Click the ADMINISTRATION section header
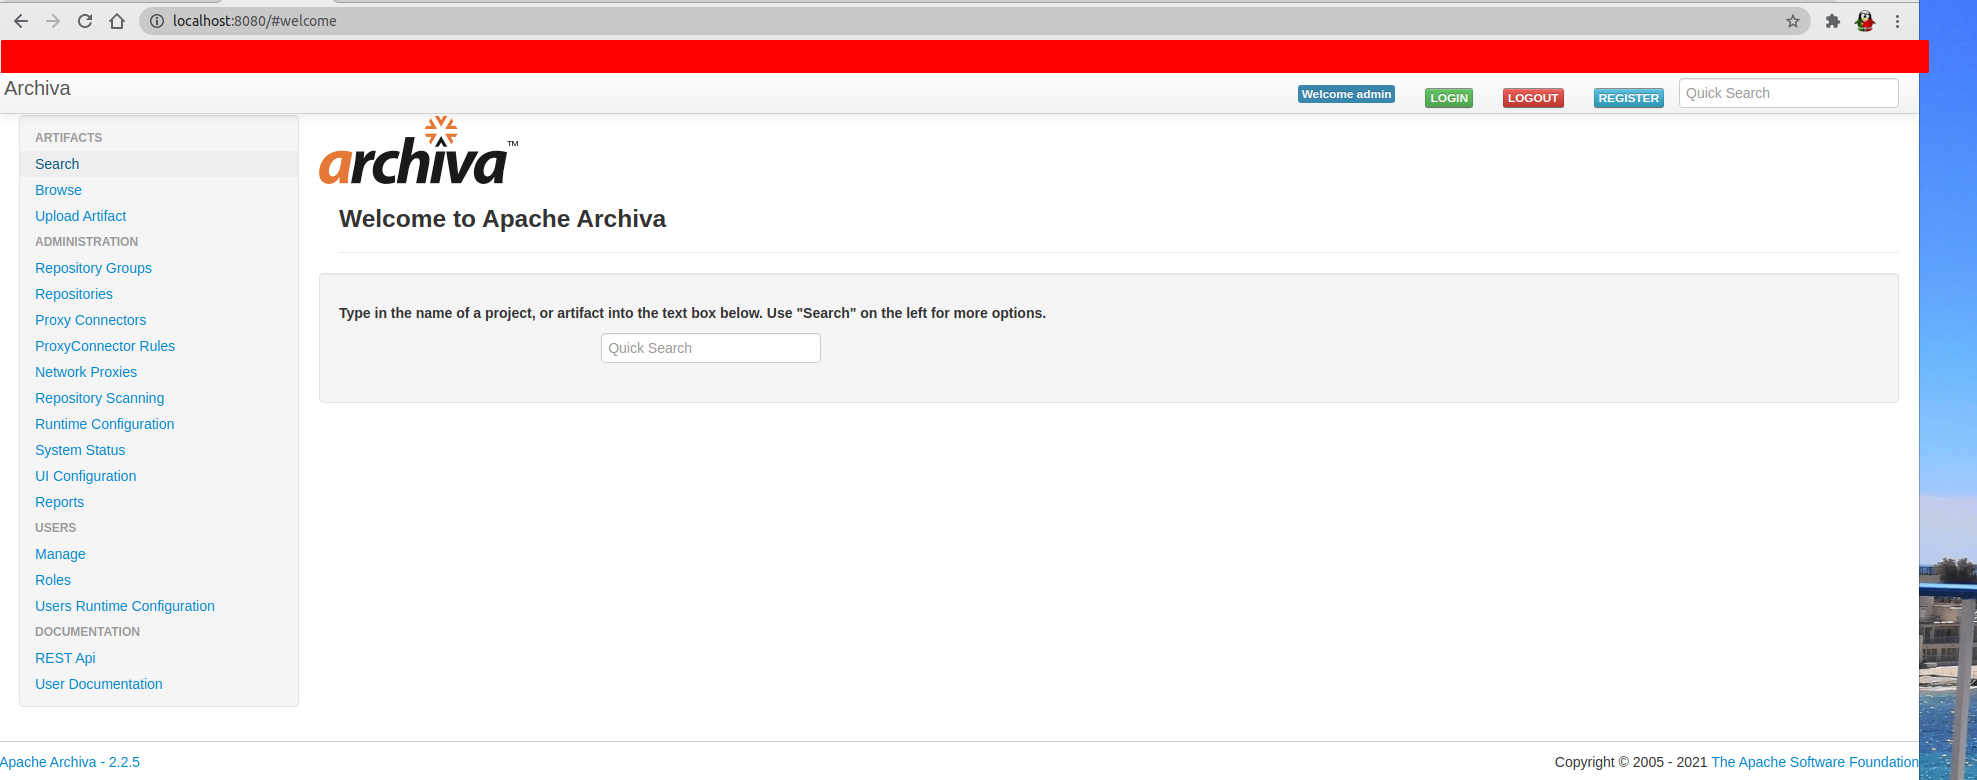Viewport: 1977px width, 780px height. click(86, 242)
